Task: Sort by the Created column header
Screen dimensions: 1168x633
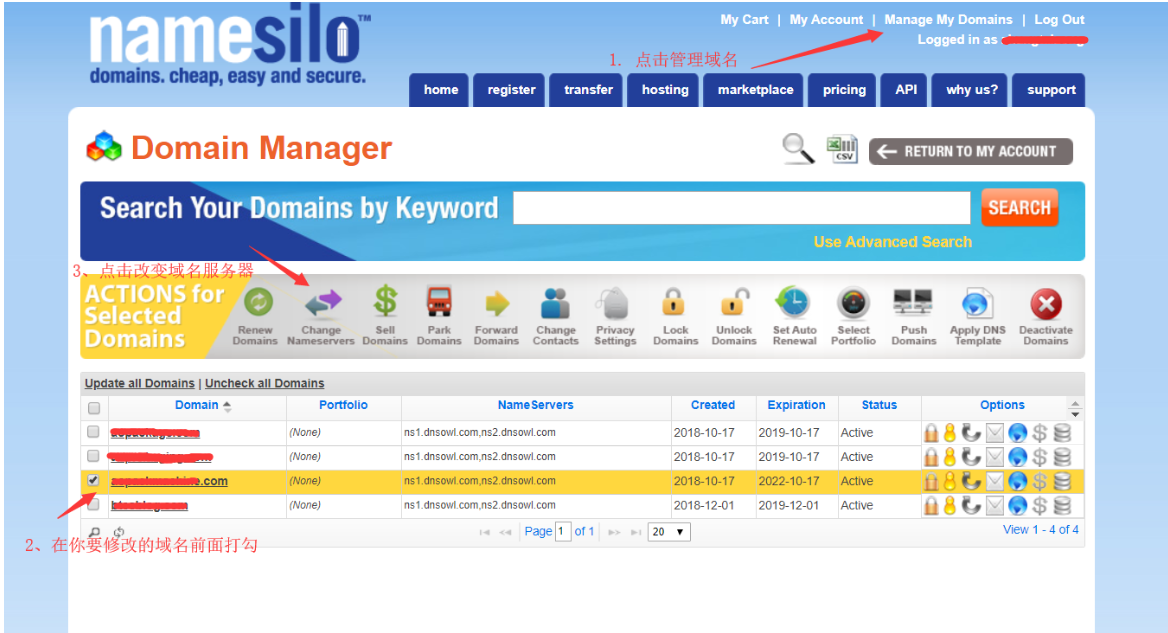Action: (x=713, y=405)
